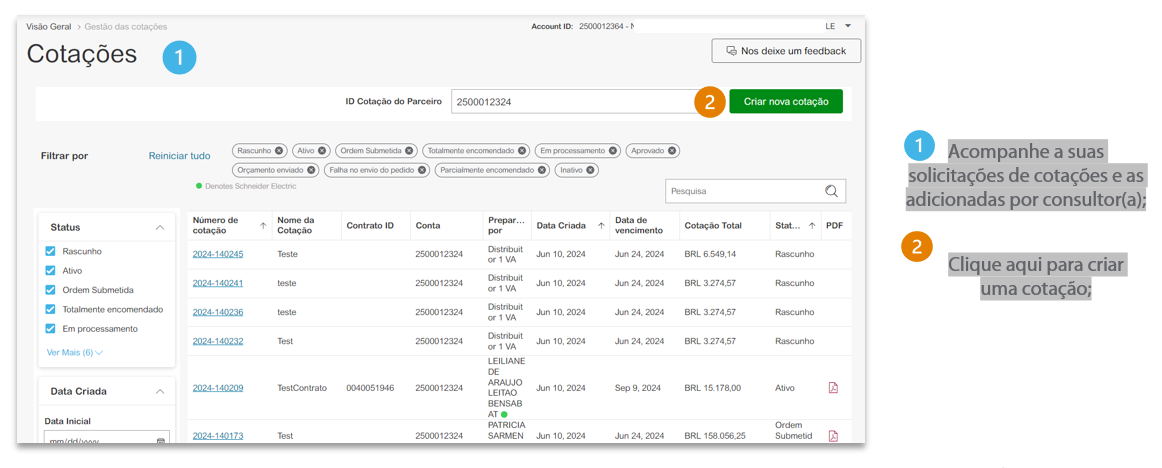Viewport: 1162px width, 468px height.
Task: Click Gestão das cotações breadcrumb
Action: click(126, 26)
